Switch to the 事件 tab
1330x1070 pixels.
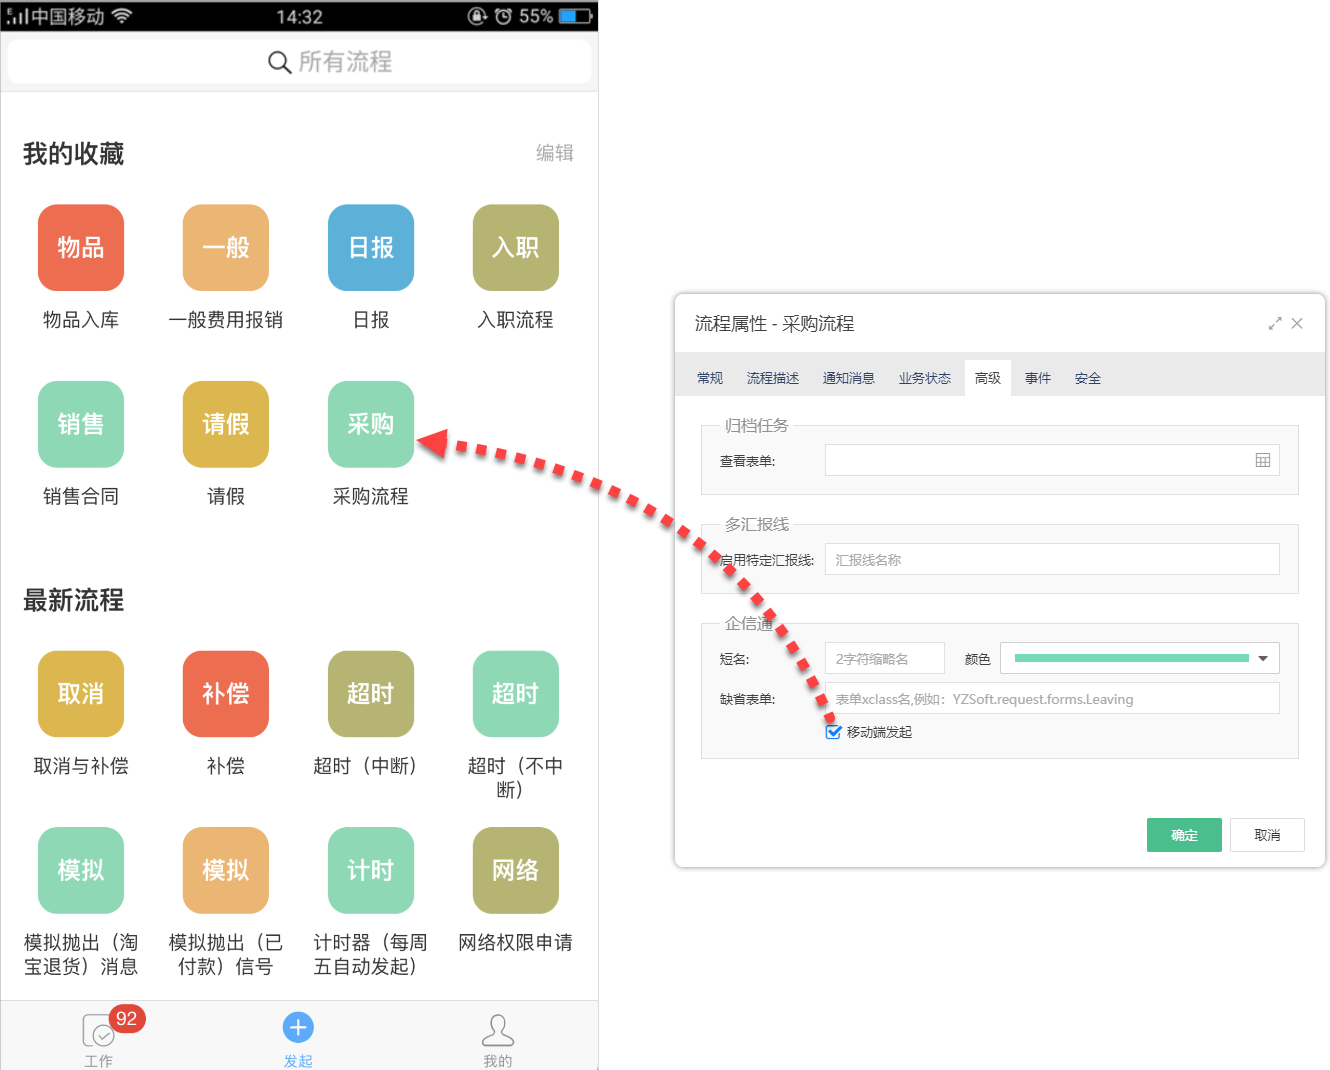1038,378
